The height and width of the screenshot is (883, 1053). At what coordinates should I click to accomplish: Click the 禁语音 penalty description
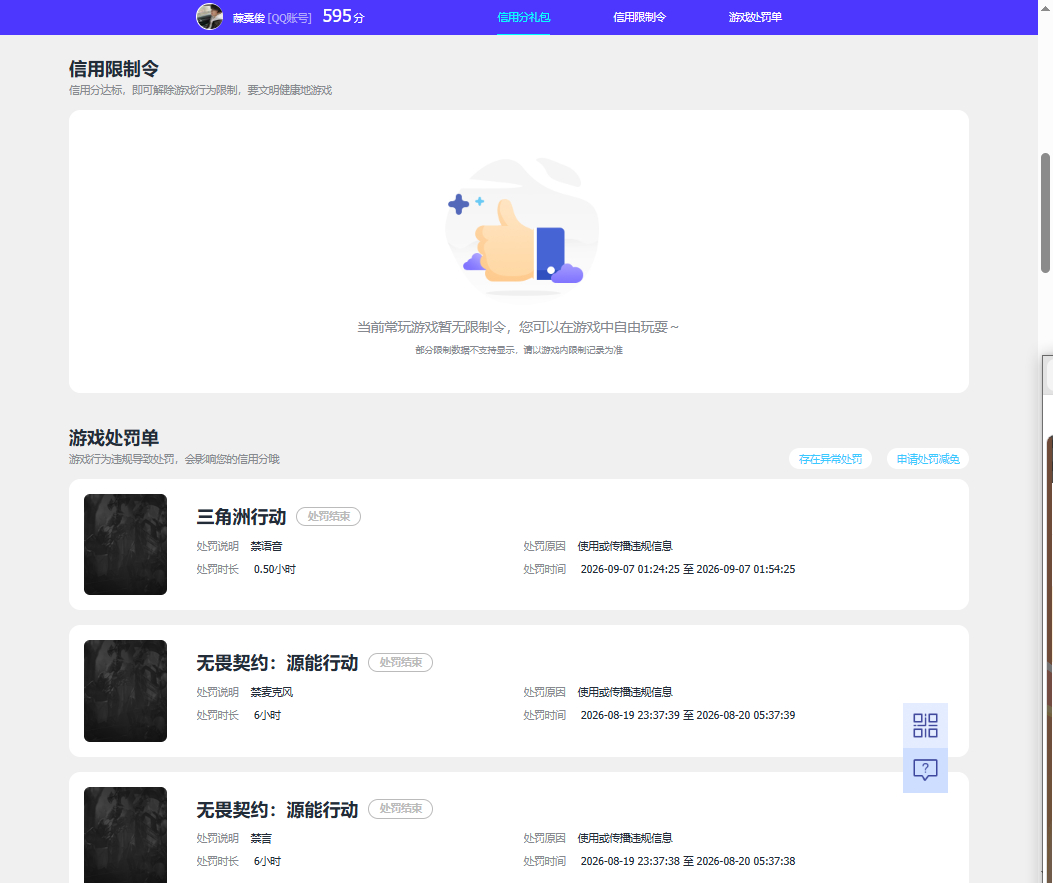267,547
